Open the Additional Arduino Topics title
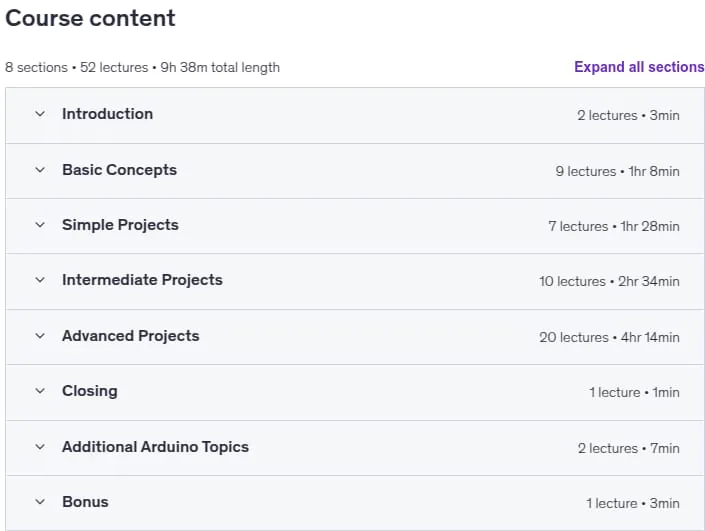Viewport: 705px width, 531px height. (x=156, y=447)
